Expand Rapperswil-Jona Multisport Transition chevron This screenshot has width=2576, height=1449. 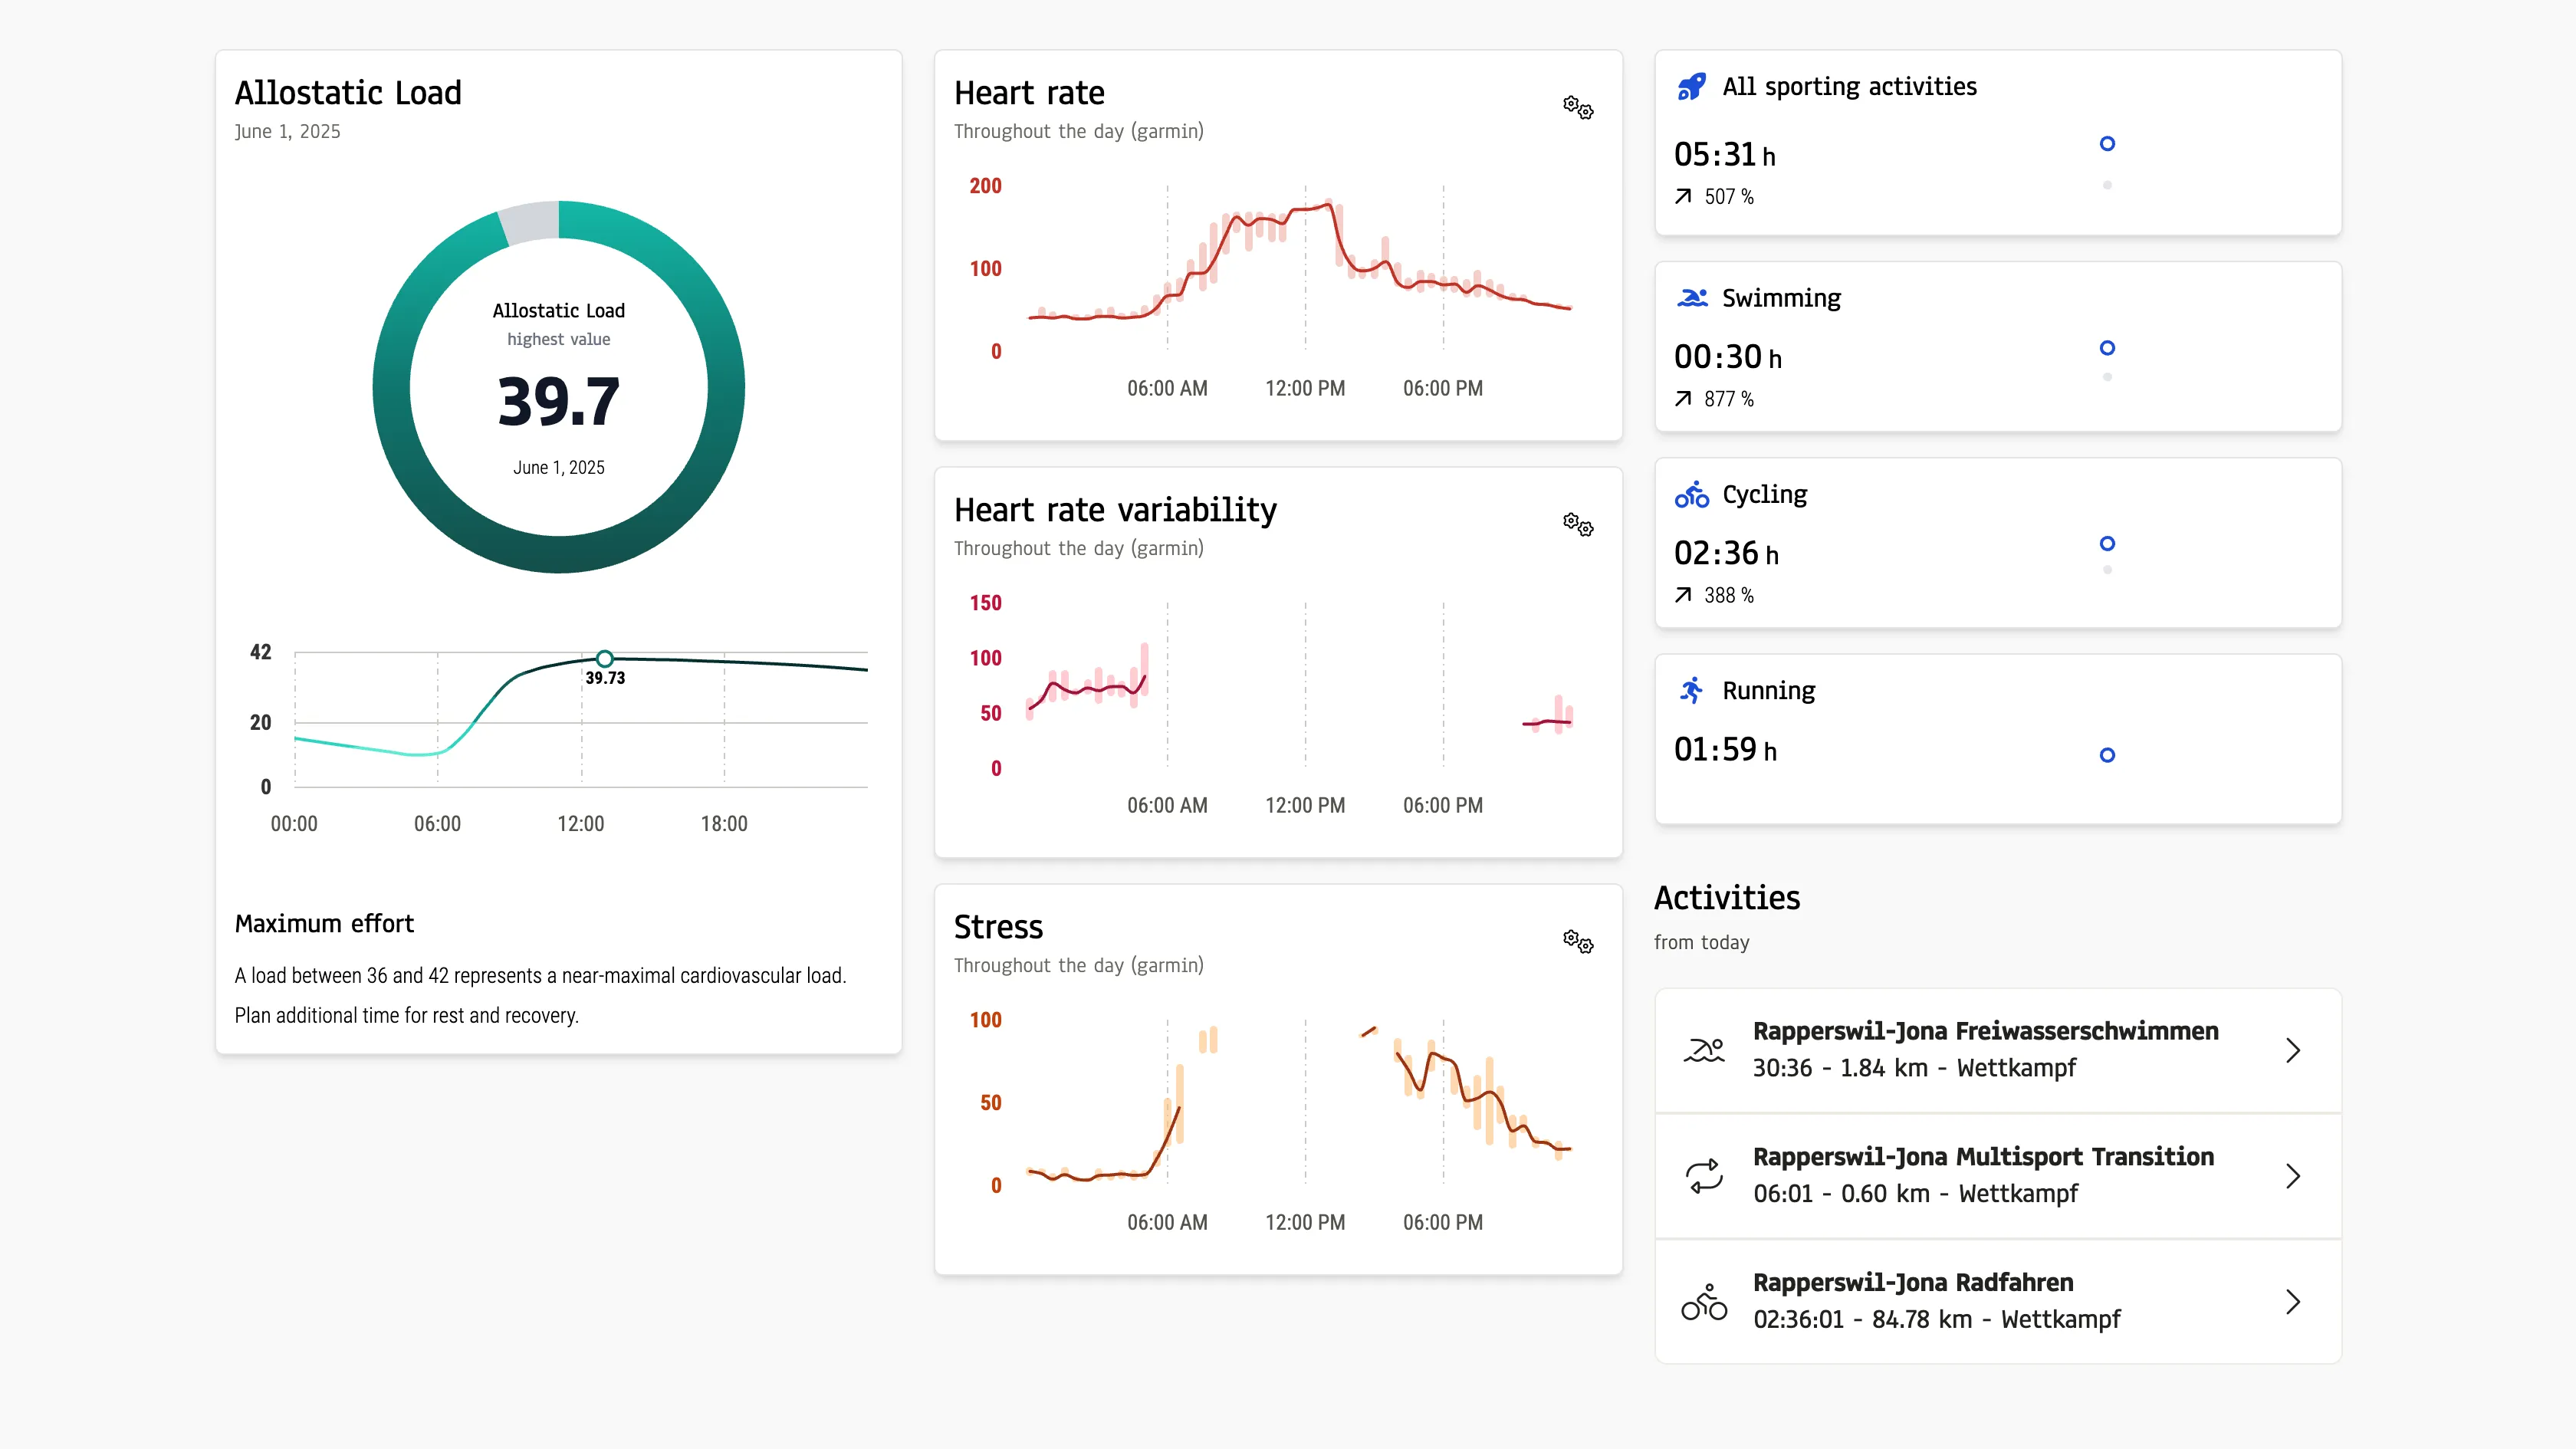coord(2293,1176)
